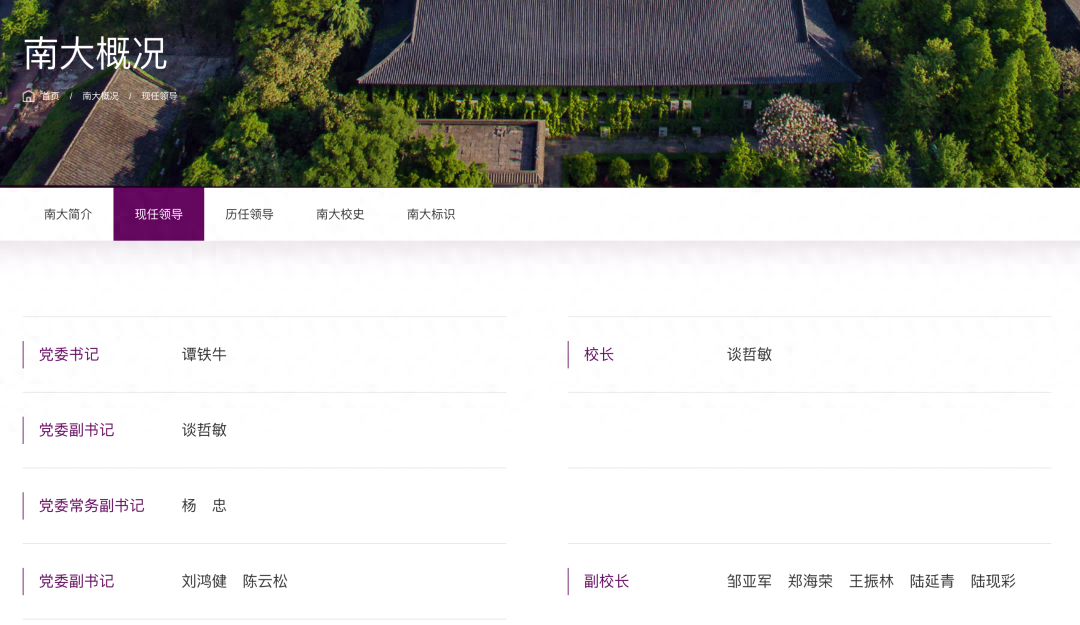This screenshot has height=625, width=1080.
Task: Click the home icon in breadcrumb
Action: point(28,96)
